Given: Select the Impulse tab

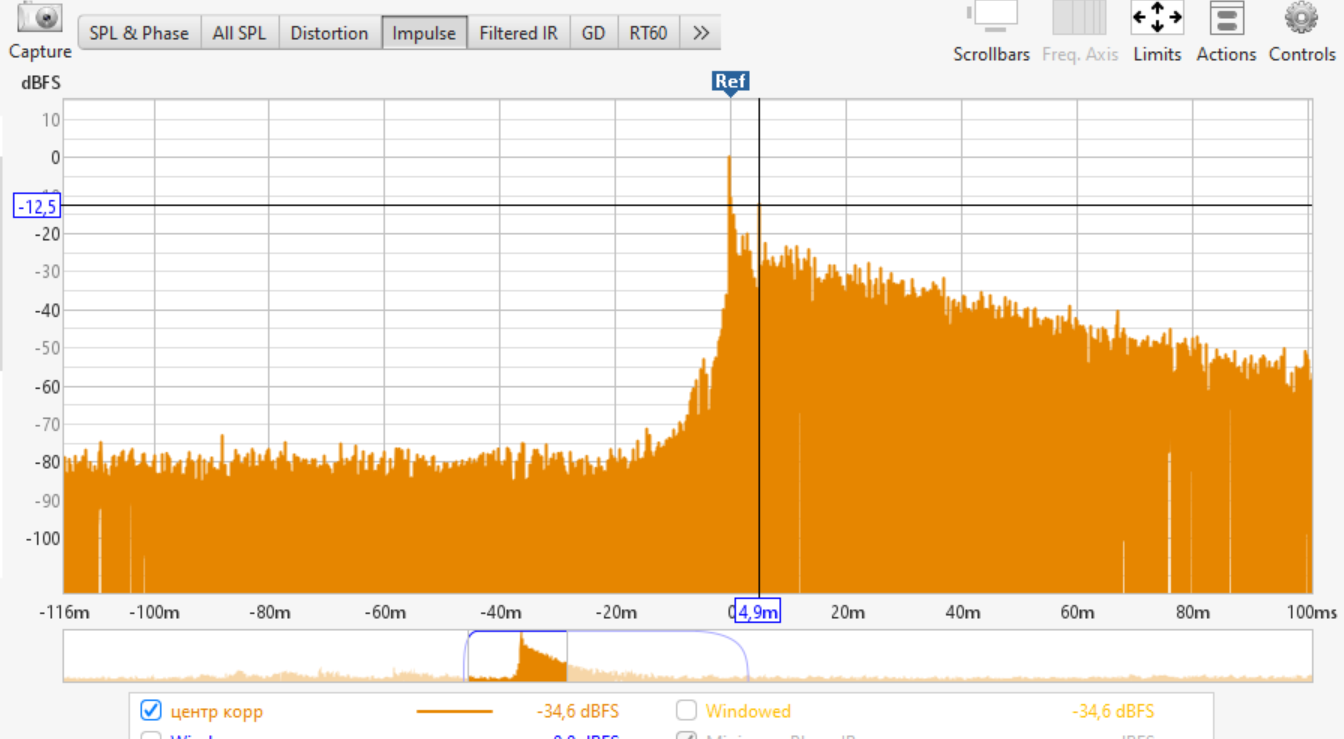Looking at the screenshot, I should click(x=424, y=33).
